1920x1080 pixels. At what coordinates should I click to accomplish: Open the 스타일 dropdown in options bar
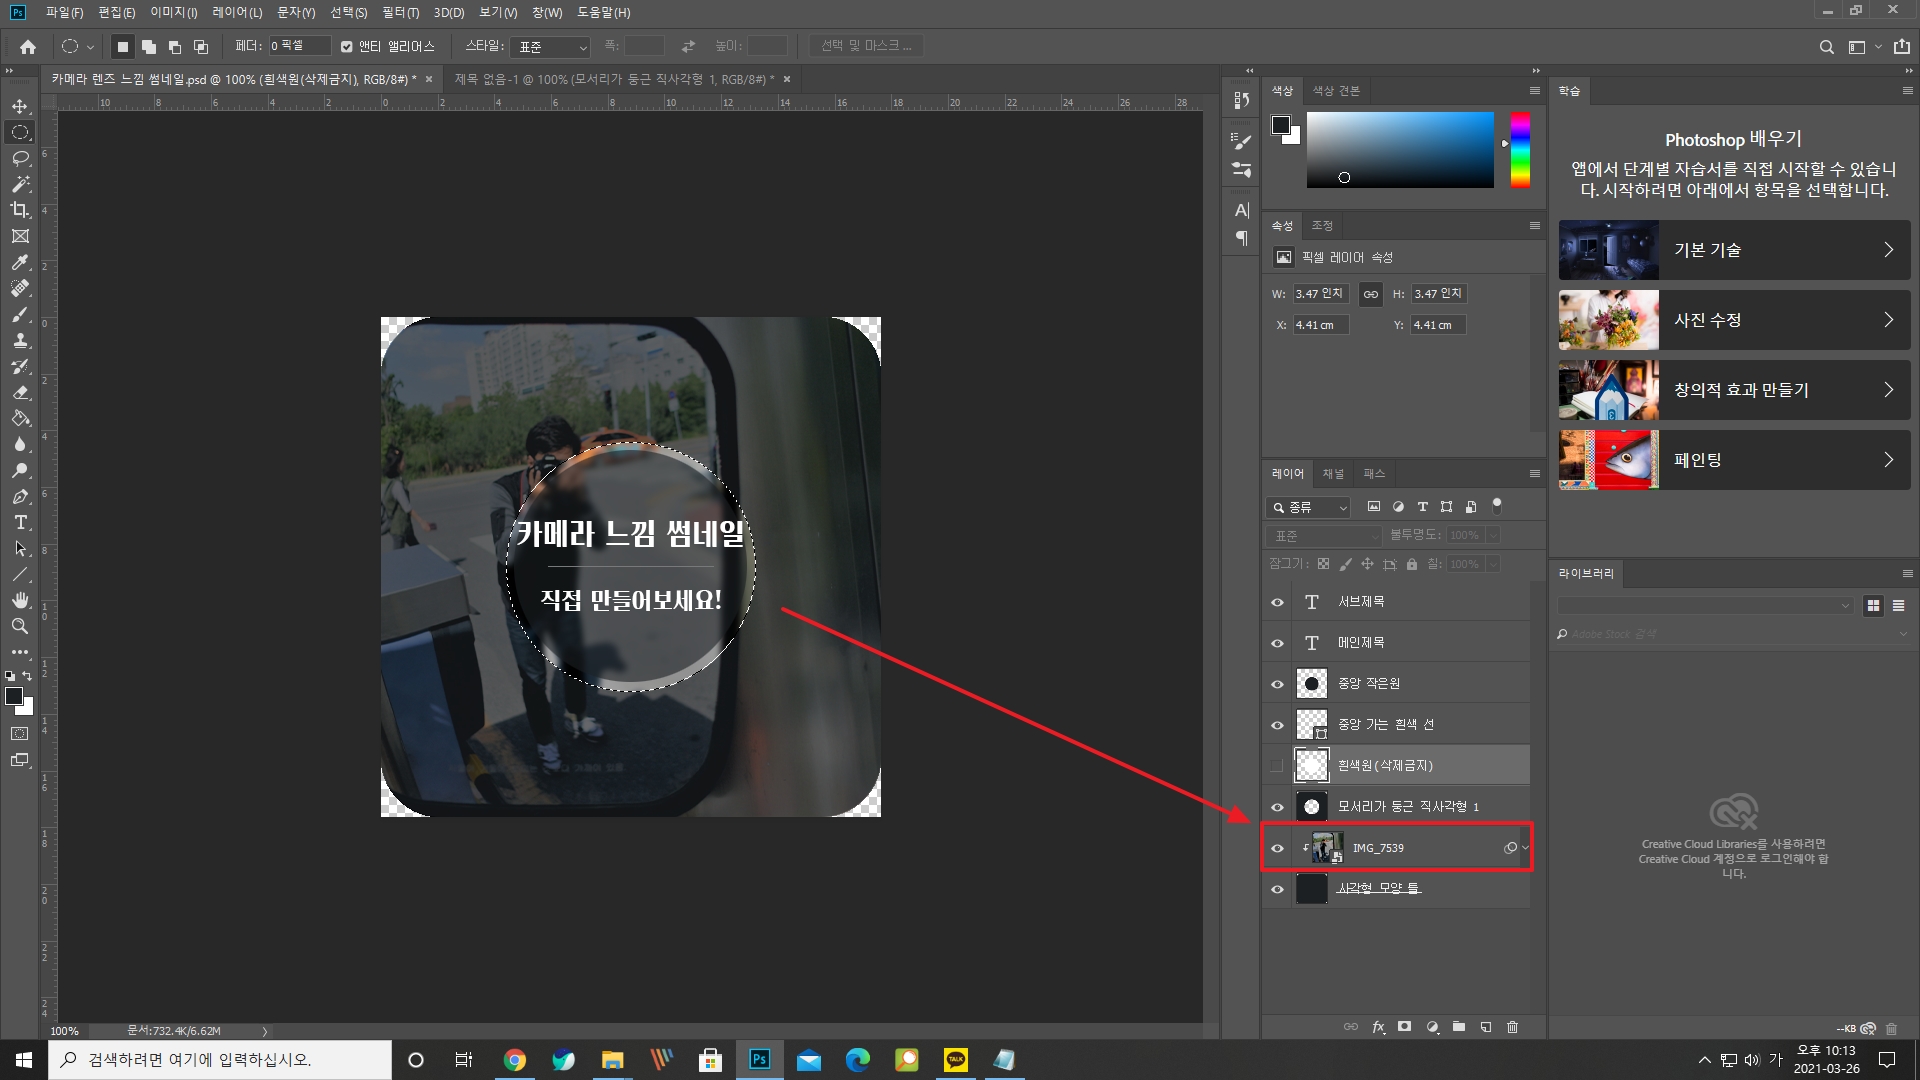551,47
